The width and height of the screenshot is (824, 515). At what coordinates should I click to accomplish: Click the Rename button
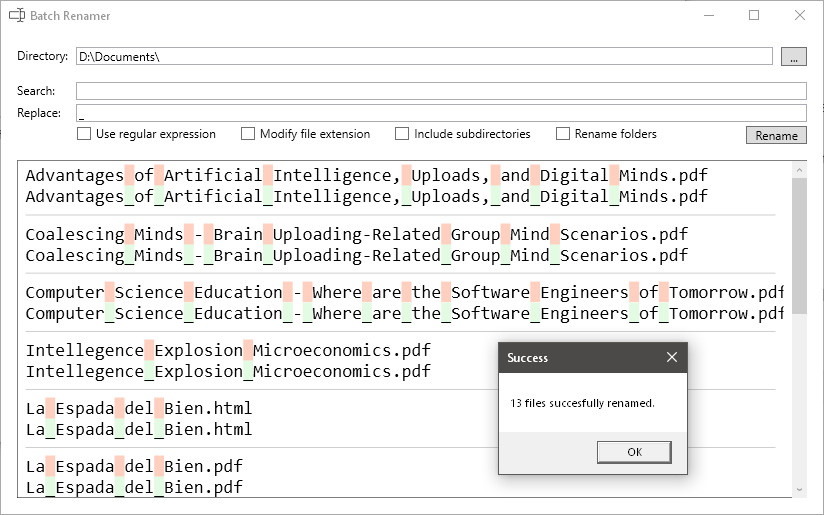click(776, 135)
